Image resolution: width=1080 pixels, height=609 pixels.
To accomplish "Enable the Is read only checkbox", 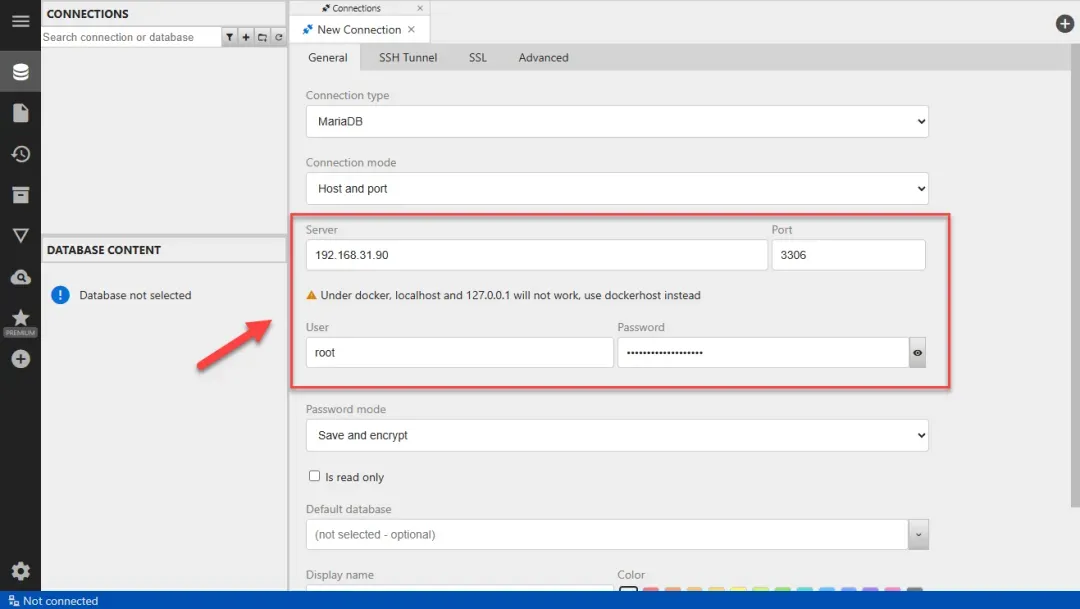I will click(315, 476).
